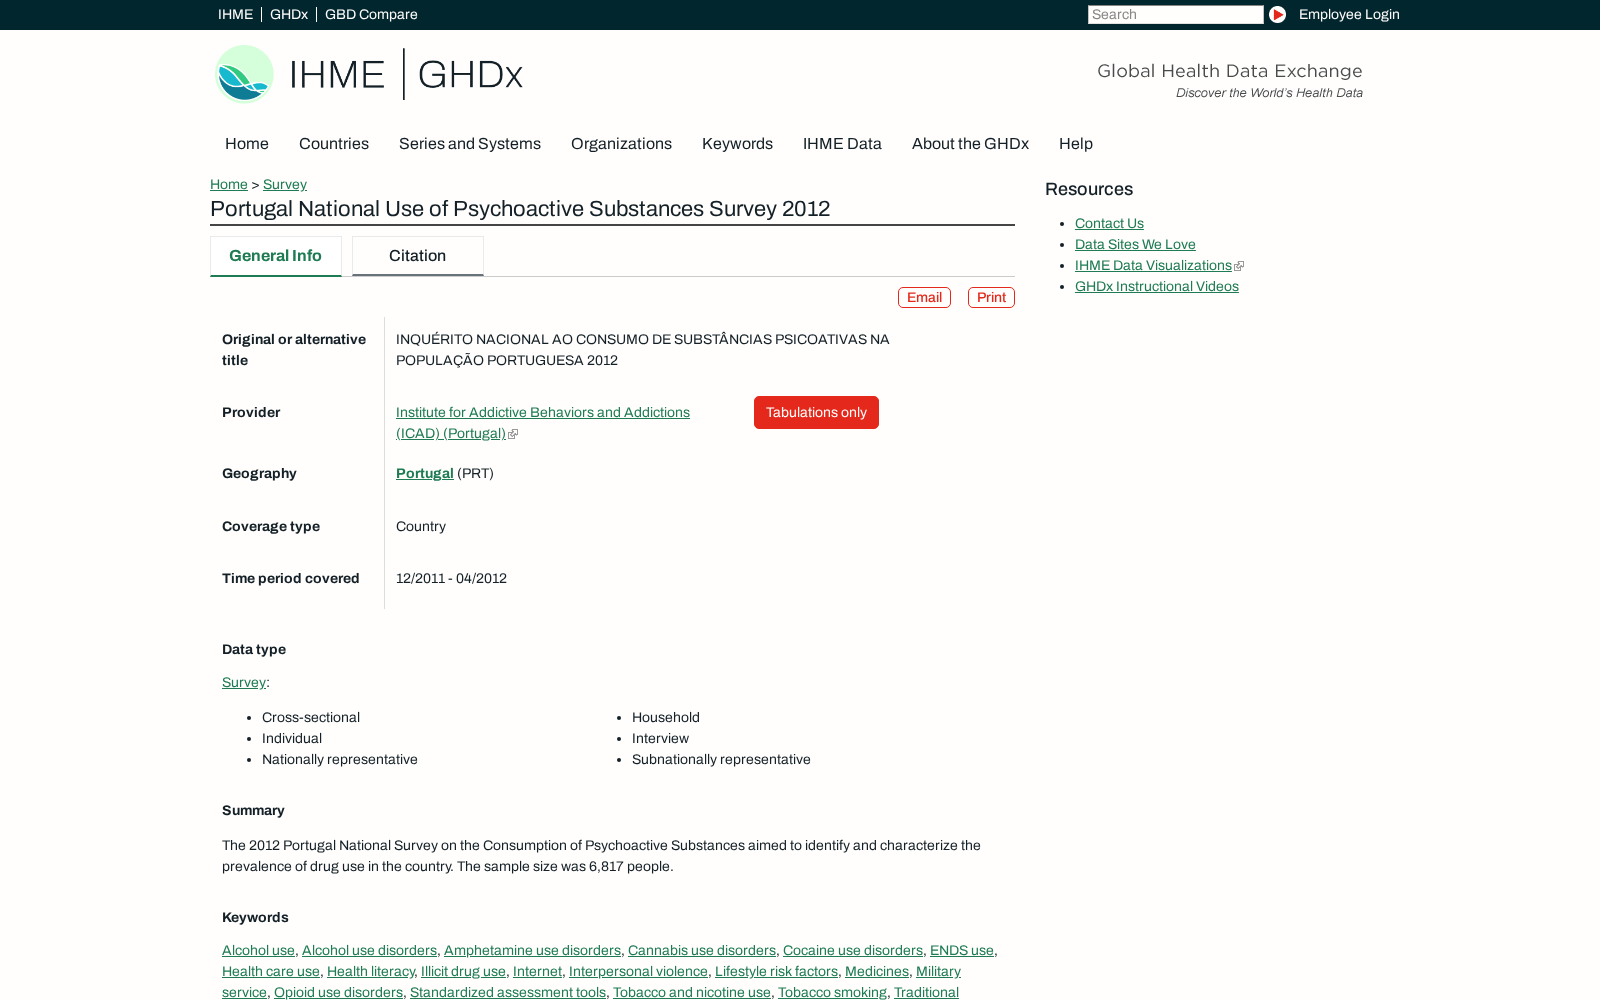This screenshot has height=1000, width=1600.
Task: Open the Internet keyword link
Action: tap(537, 971)
